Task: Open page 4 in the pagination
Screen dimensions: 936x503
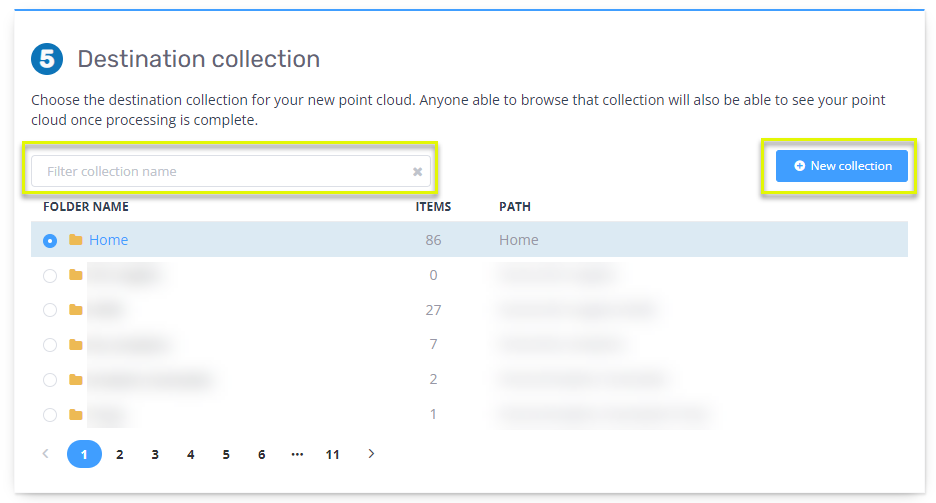Action: pyautogui.click(x=190, y=454)
